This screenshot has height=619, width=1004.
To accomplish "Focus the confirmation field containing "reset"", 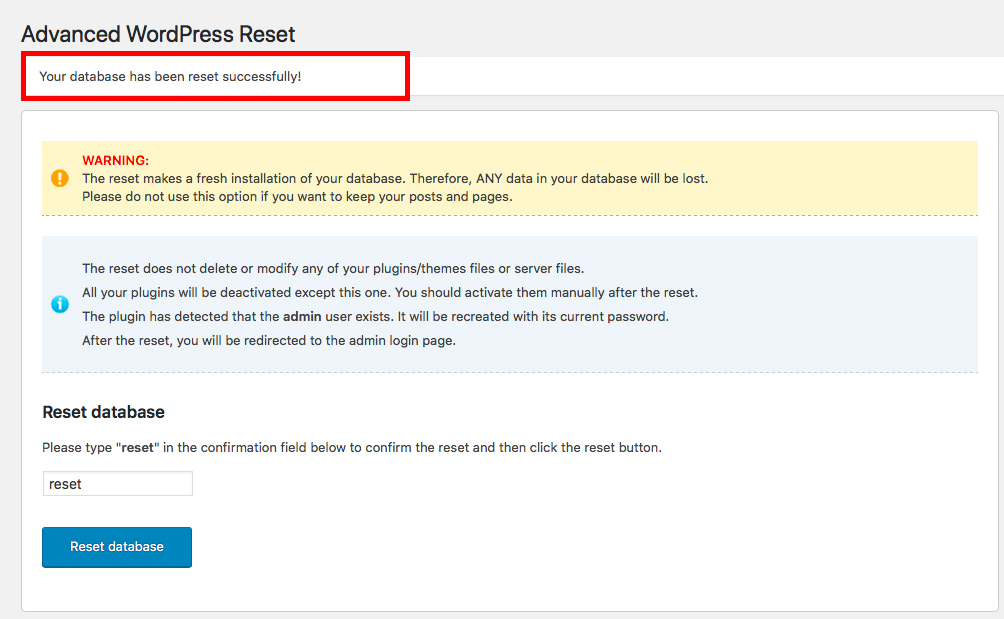I will [117, 484].
